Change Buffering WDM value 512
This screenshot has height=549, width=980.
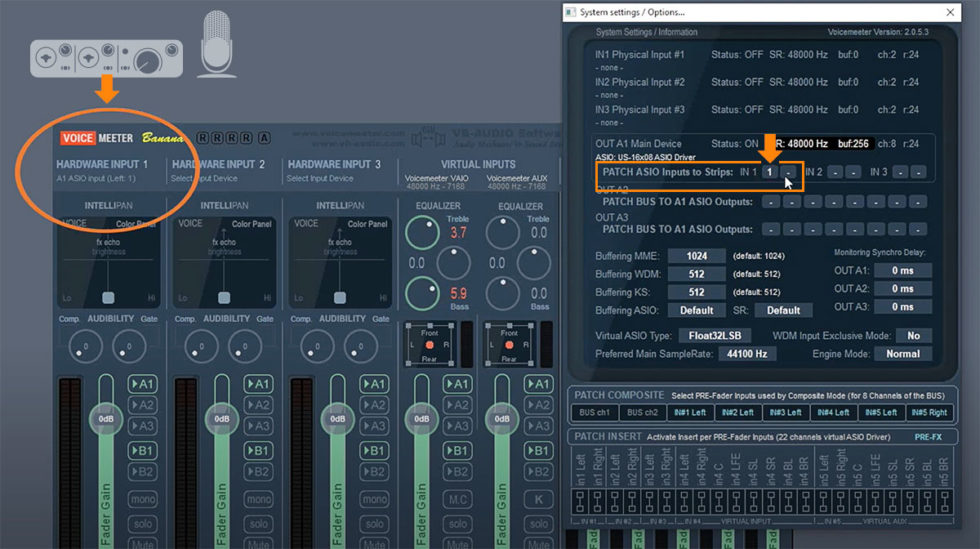point(696,274)
